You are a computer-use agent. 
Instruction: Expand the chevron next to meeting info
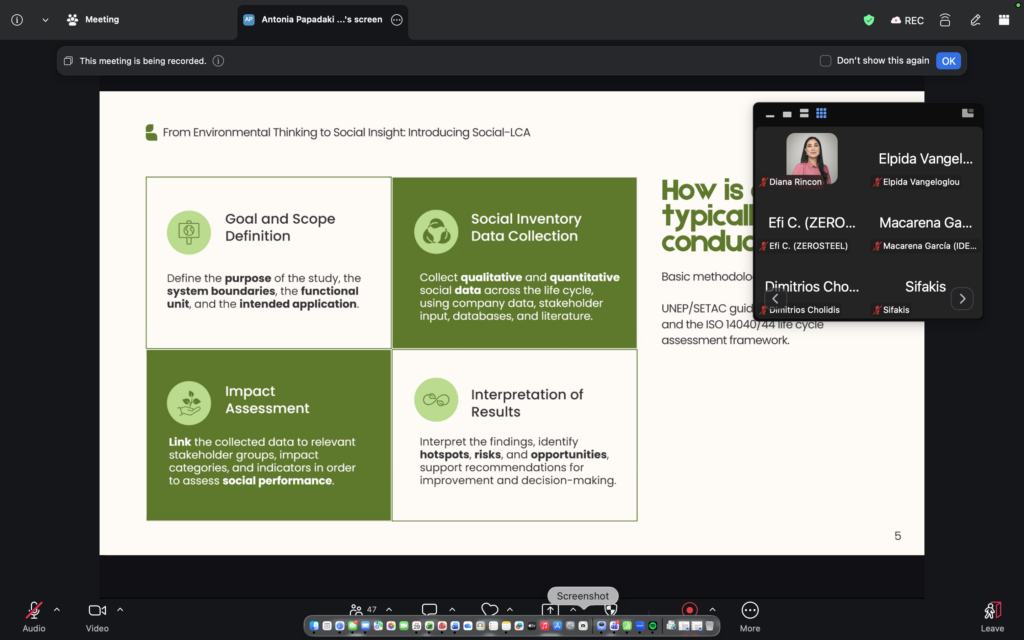[45, 20]
